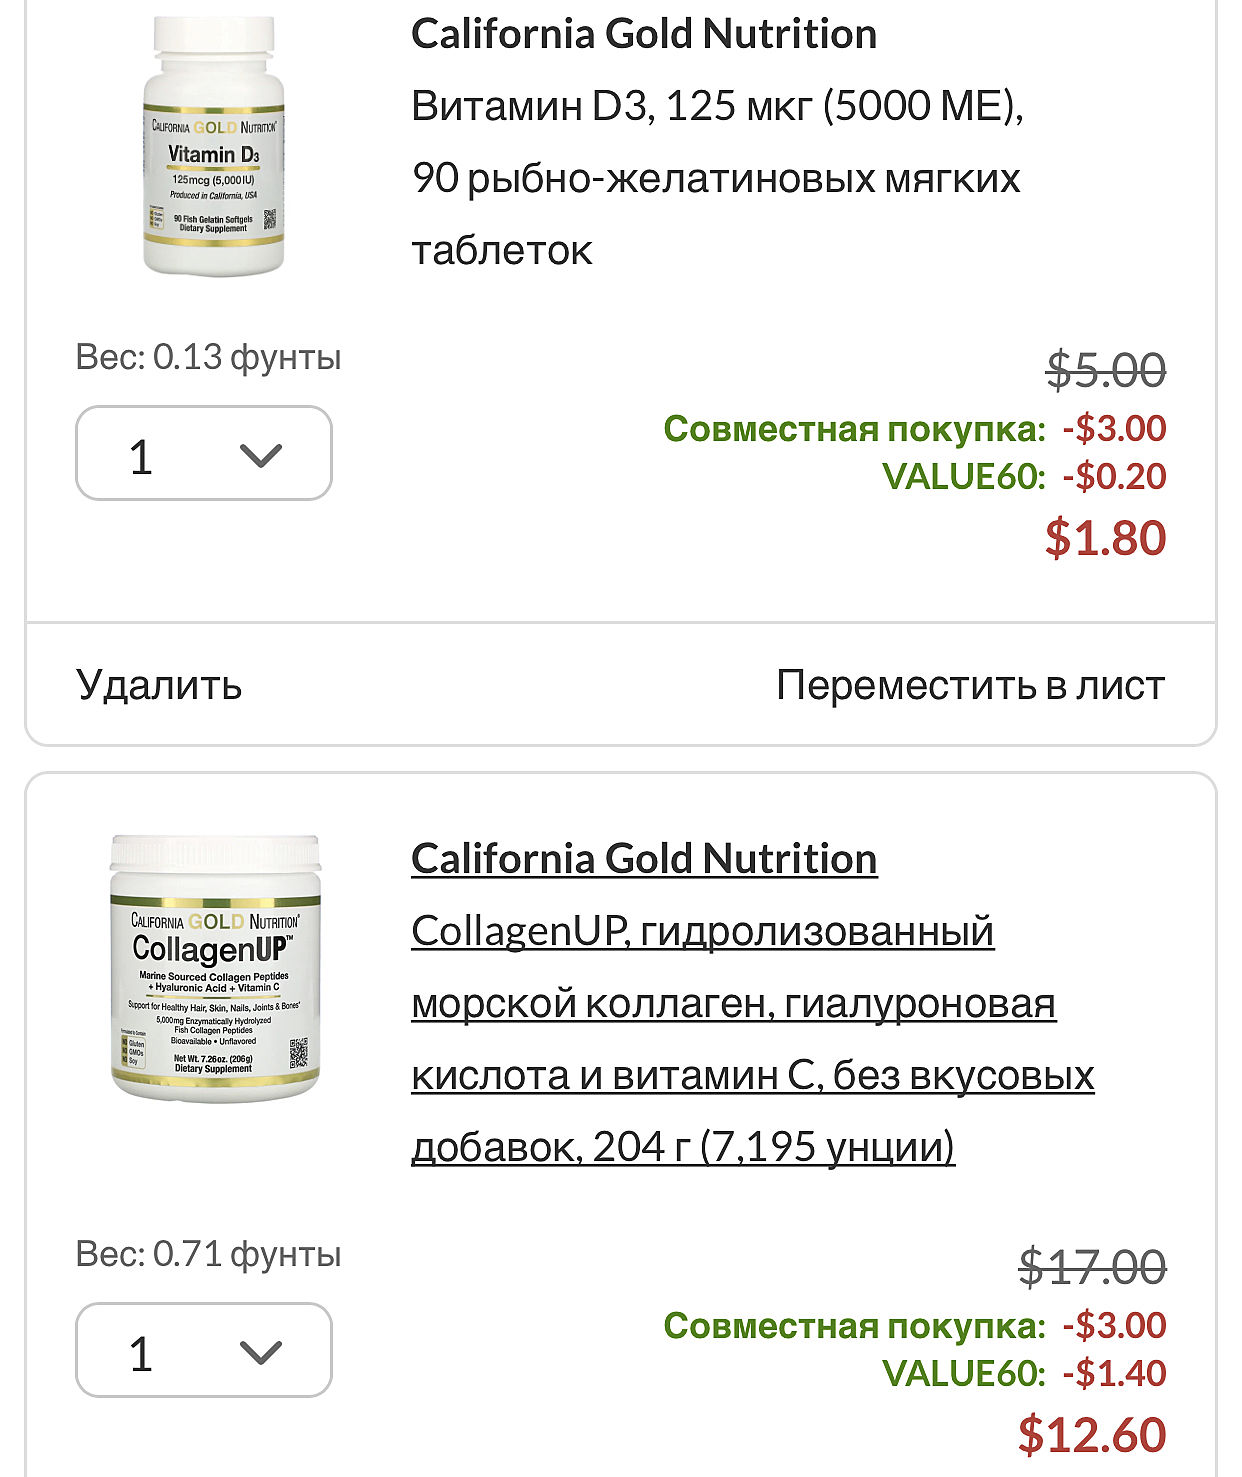The width and height of the screenshot is (1242, 1477).
Task: Open the Vitamin D3 quantity dropdown
Action: [x=203, y=453]
